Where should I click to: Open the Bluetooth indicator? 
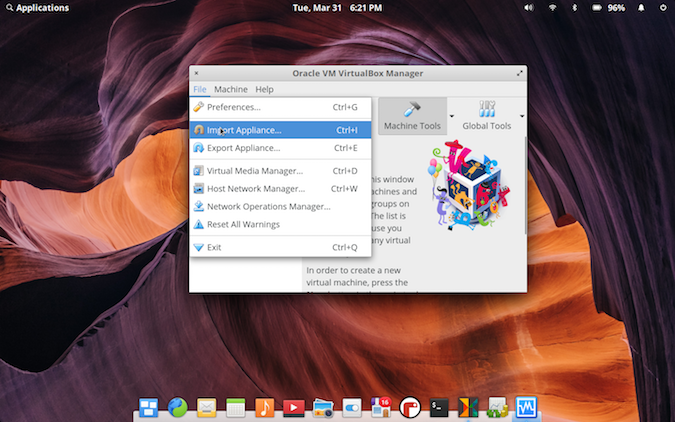click(x=574, y=8)
